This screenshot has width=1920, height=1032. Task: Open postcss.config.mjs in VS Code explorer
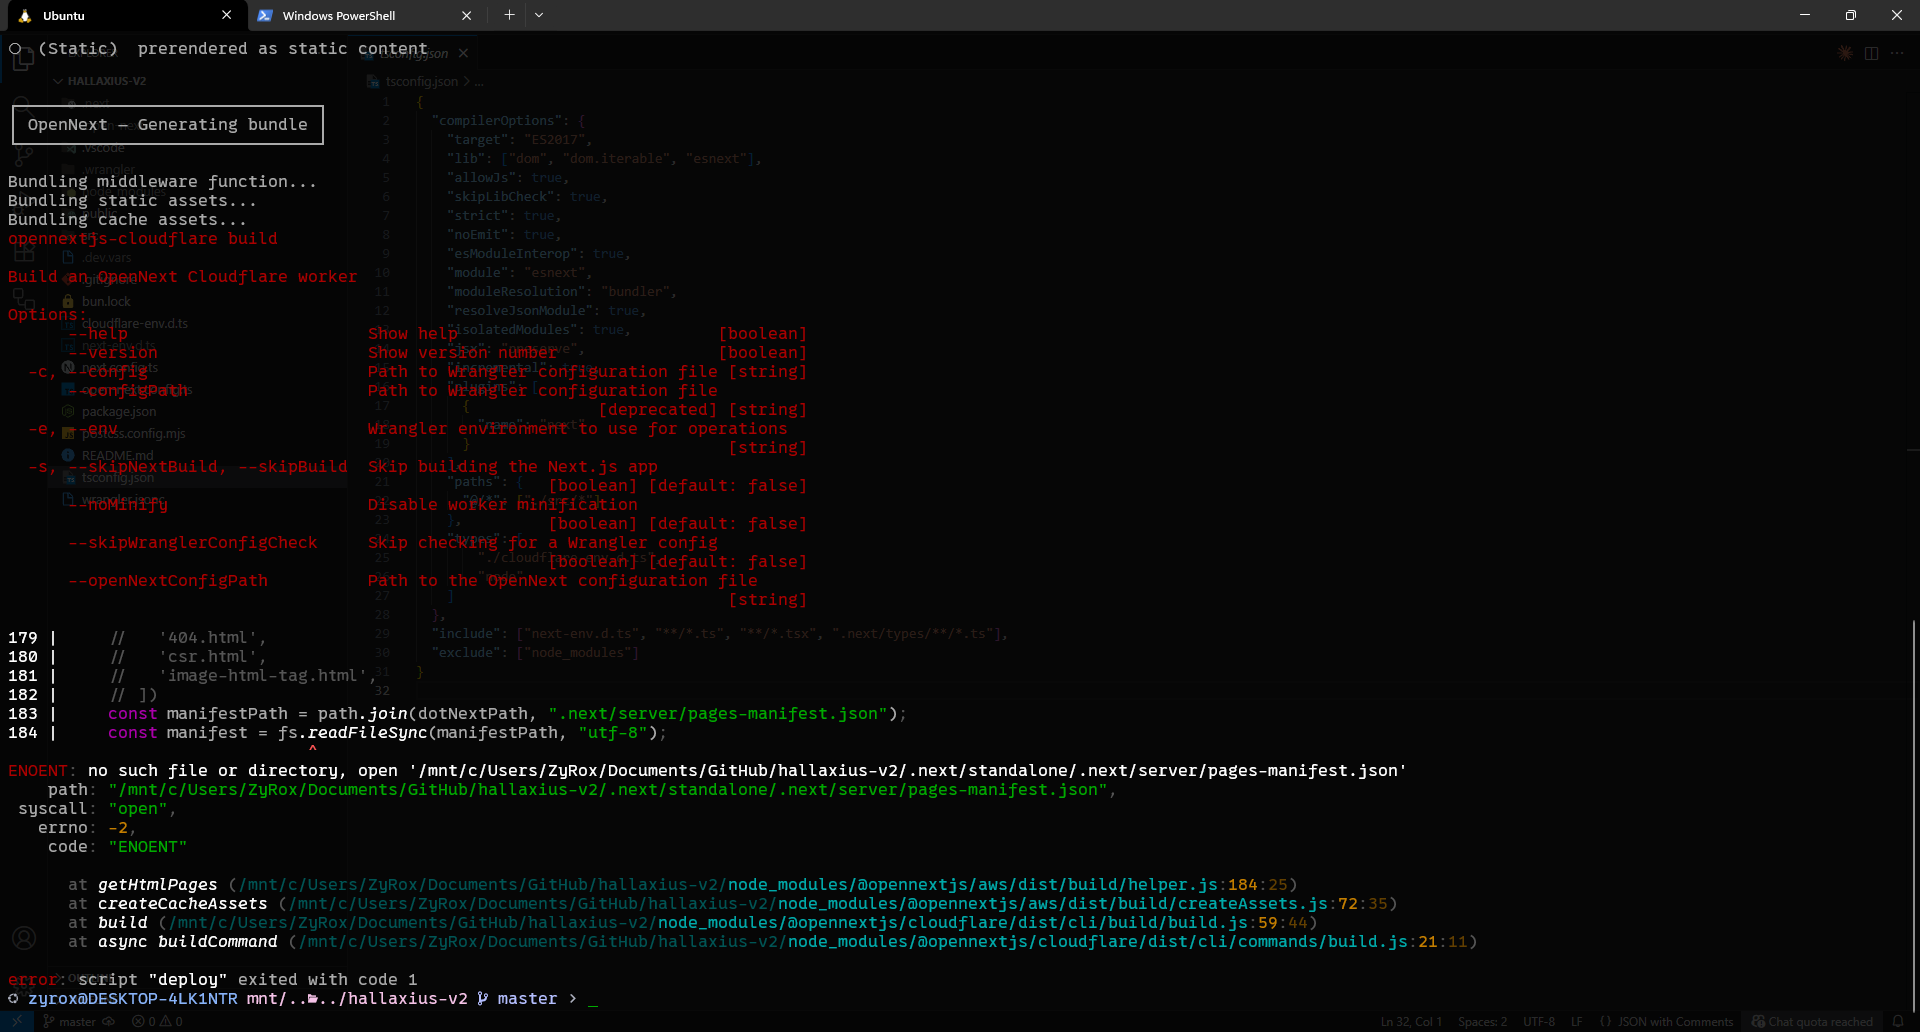click(x=133, y=433)
